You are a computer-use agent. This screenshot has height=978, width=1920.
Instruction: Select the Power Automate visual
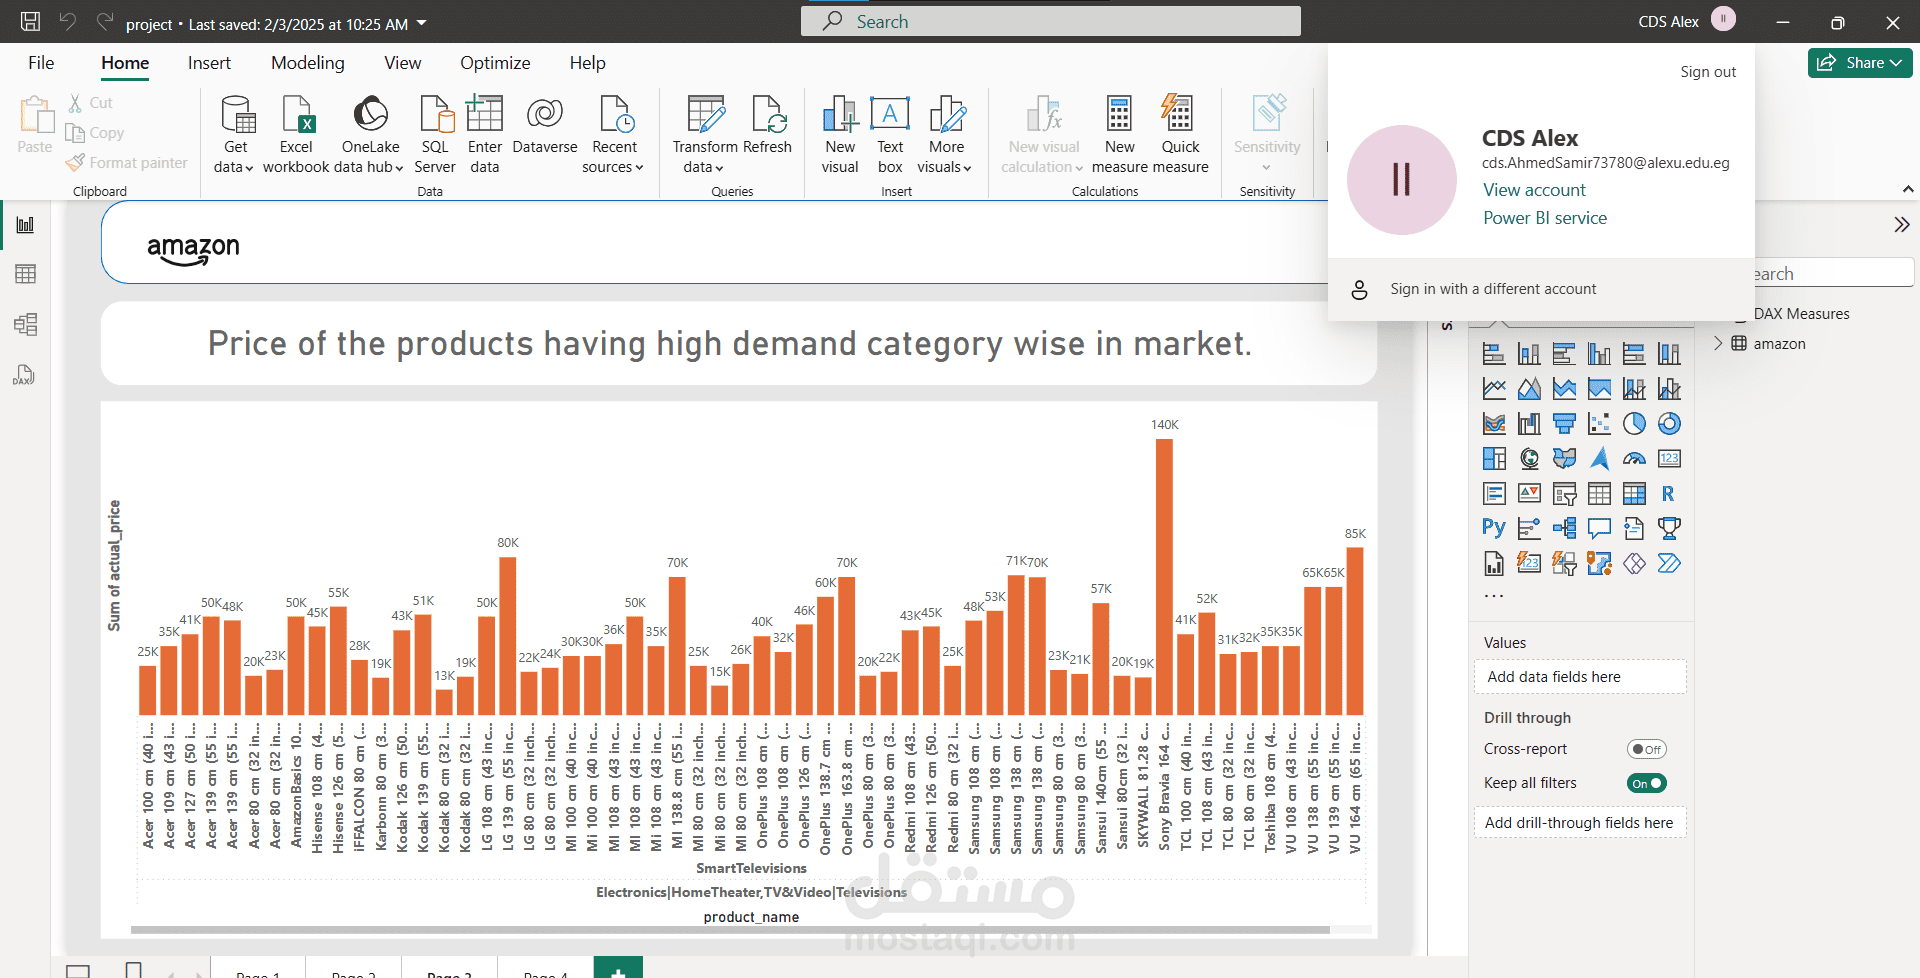point(1669,563)
